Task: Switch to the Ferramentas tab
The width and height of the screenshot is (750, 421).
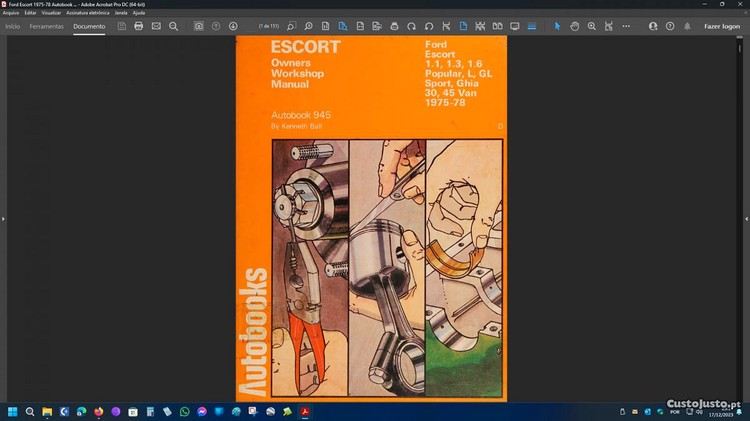Action: (46, 26)
